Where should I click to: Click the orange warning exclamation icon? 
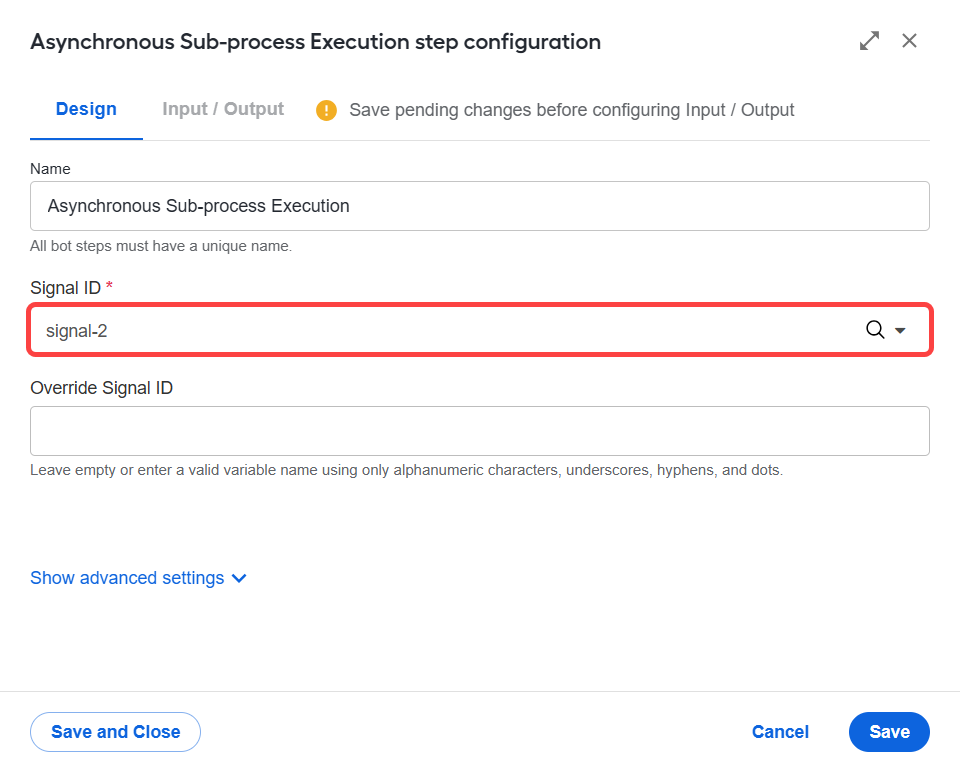[326, 110]
